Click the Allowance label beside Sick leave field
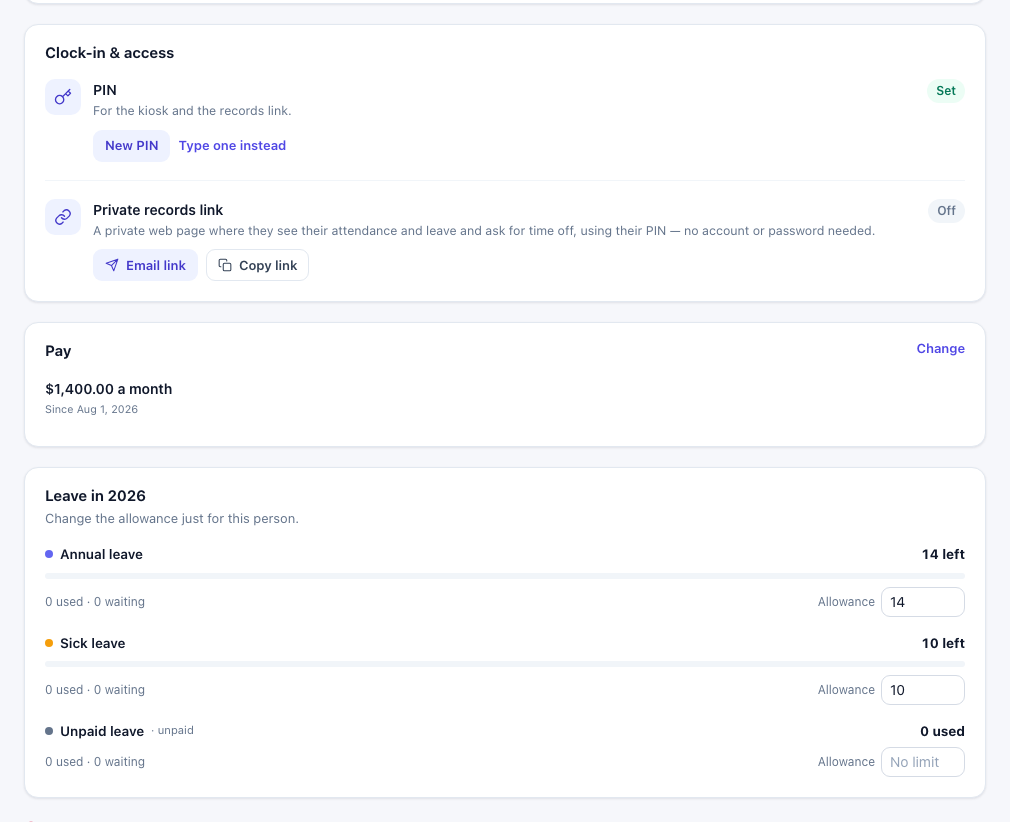The image size is (1010, 822). coord(846,689)
